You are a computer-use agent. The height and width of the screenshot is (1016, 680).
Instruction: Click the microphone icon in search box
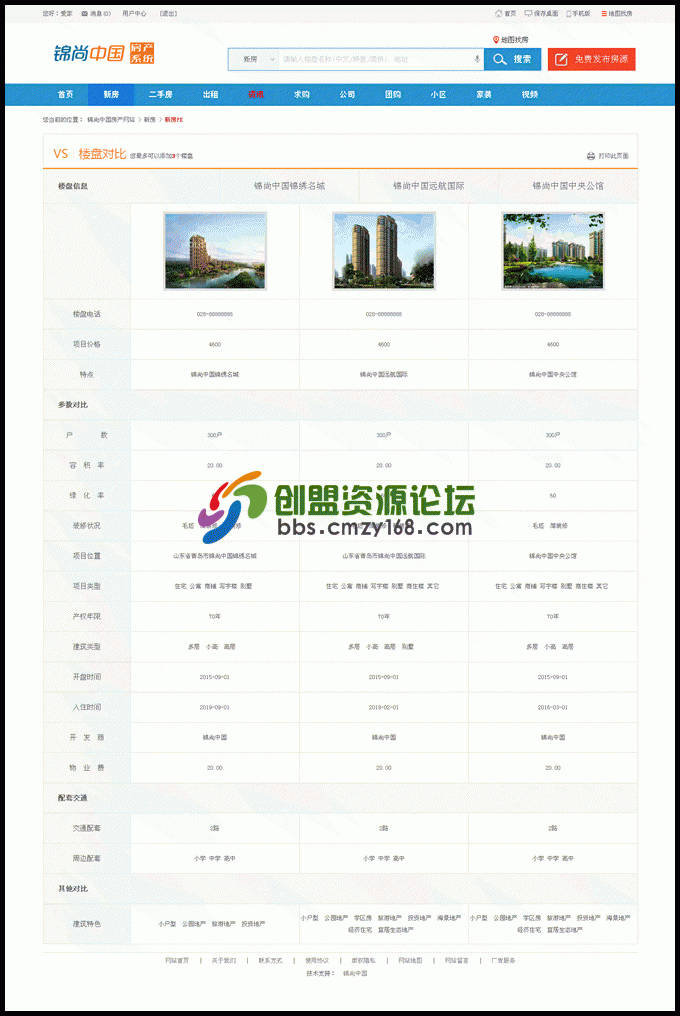(477, 59)
